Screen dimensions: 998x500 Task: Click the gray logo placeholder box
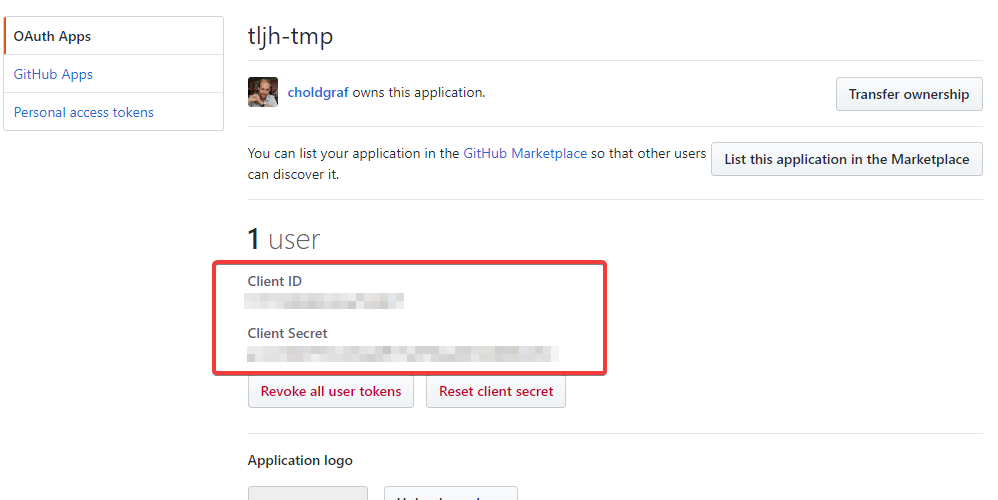(x=308, y=493)
